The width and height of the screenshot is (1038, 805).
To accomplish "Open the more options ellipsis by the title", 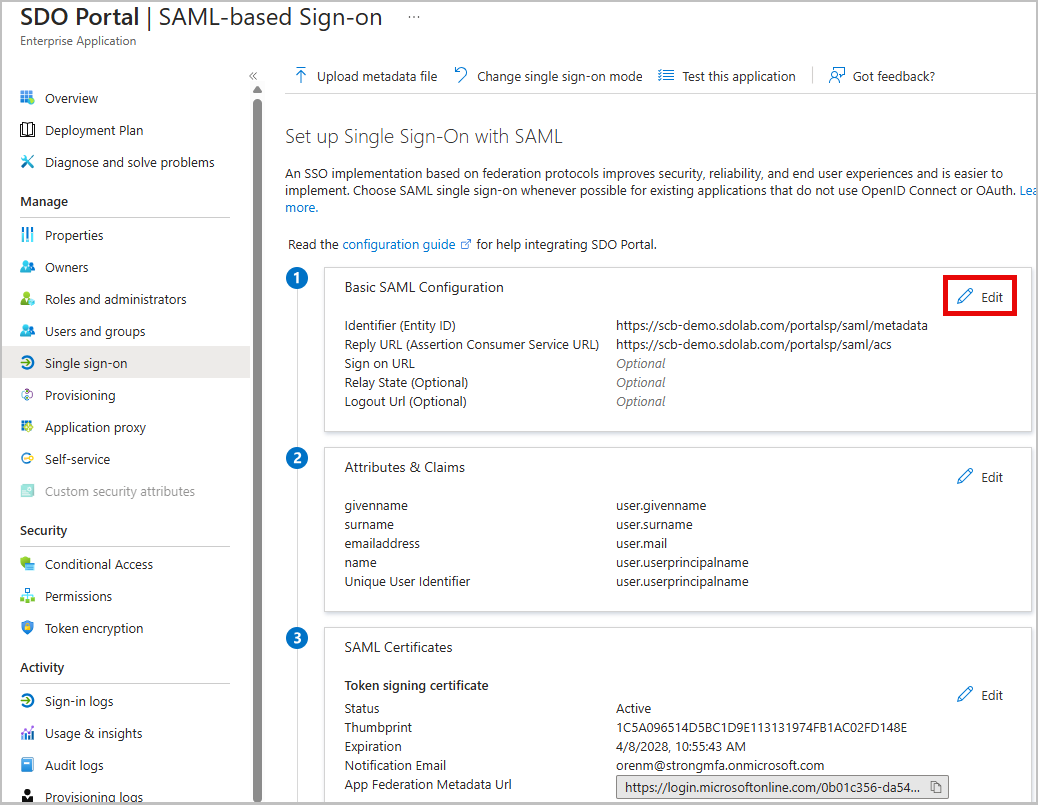I will coord(414,17).
